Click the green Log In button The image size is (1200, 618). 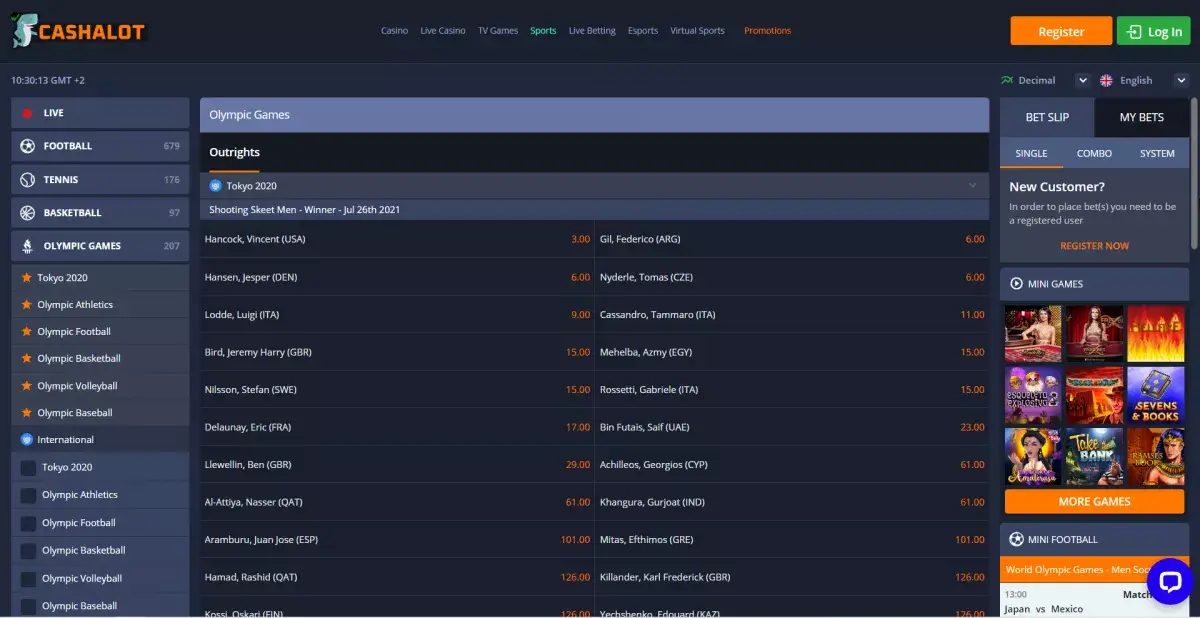pos(1154,31)
